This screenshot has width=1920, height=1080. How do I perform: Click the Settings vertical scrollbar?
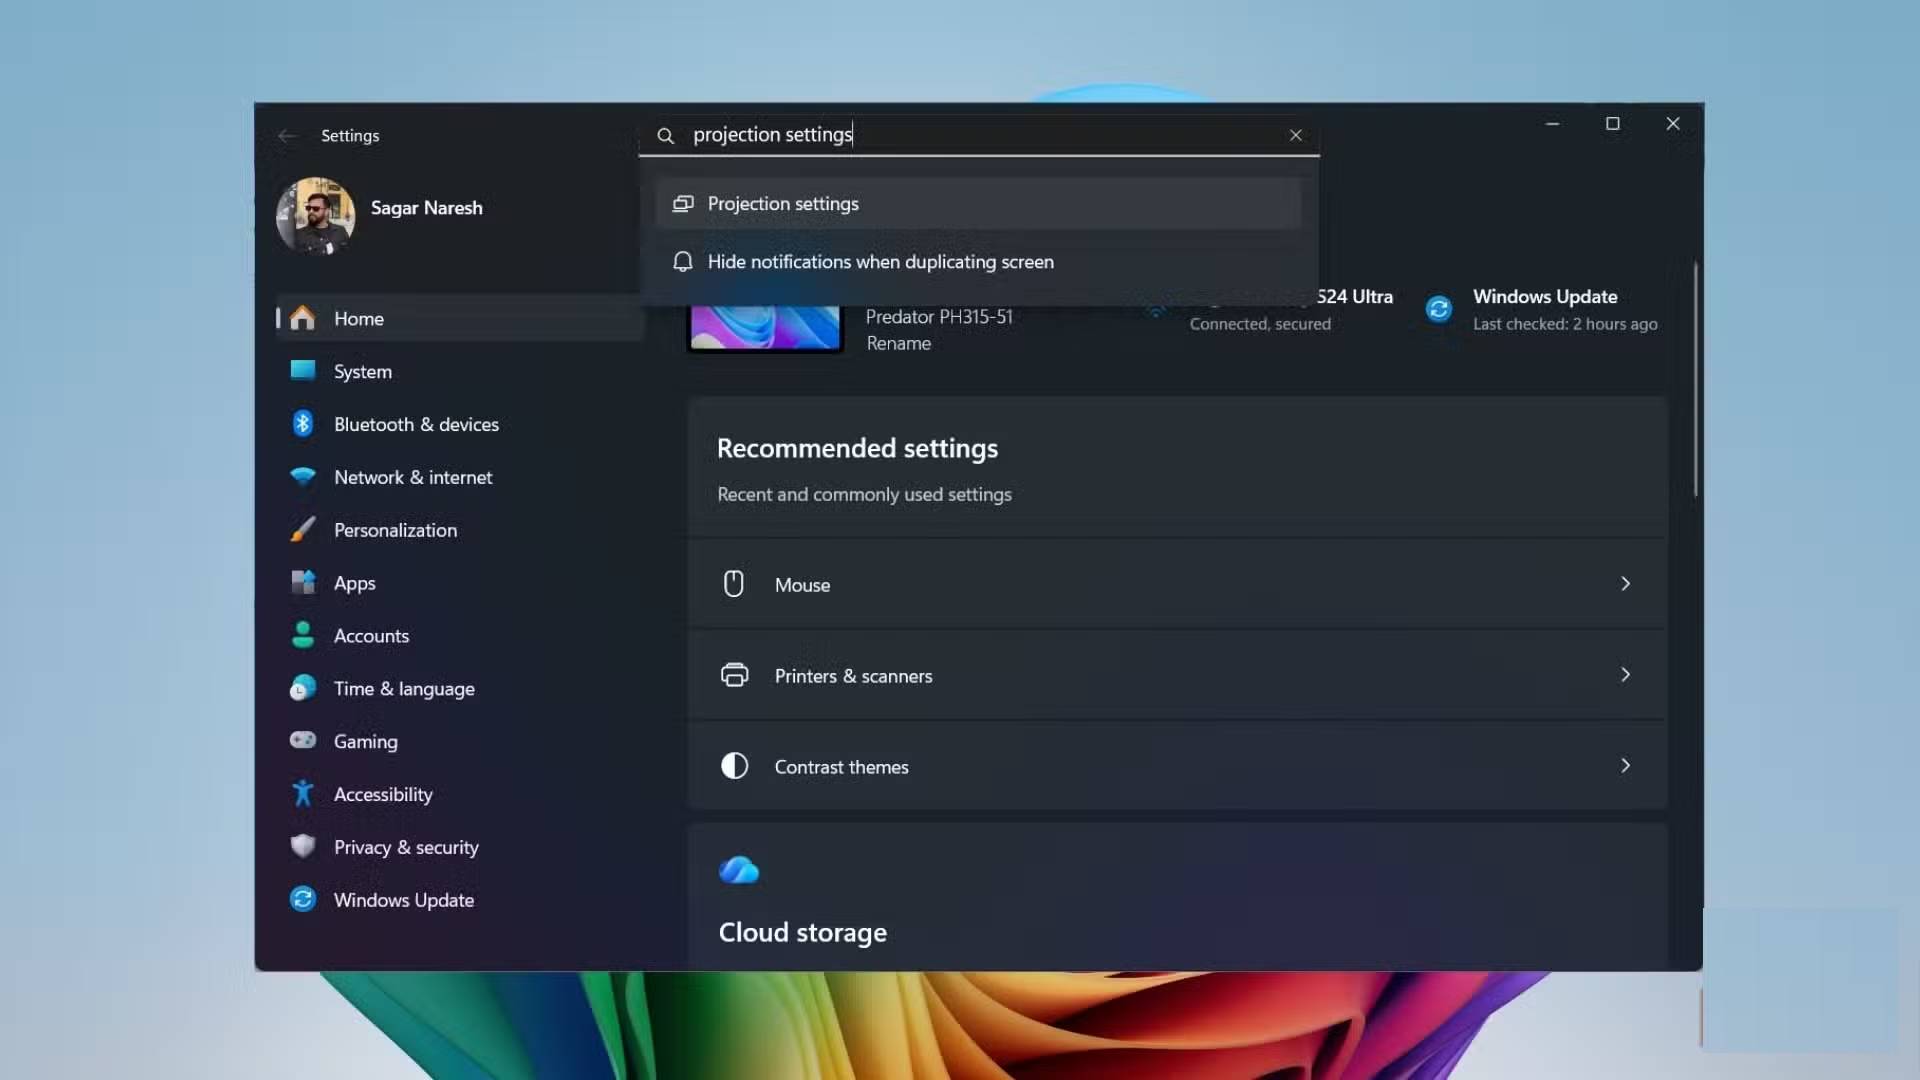[1695, 380]
